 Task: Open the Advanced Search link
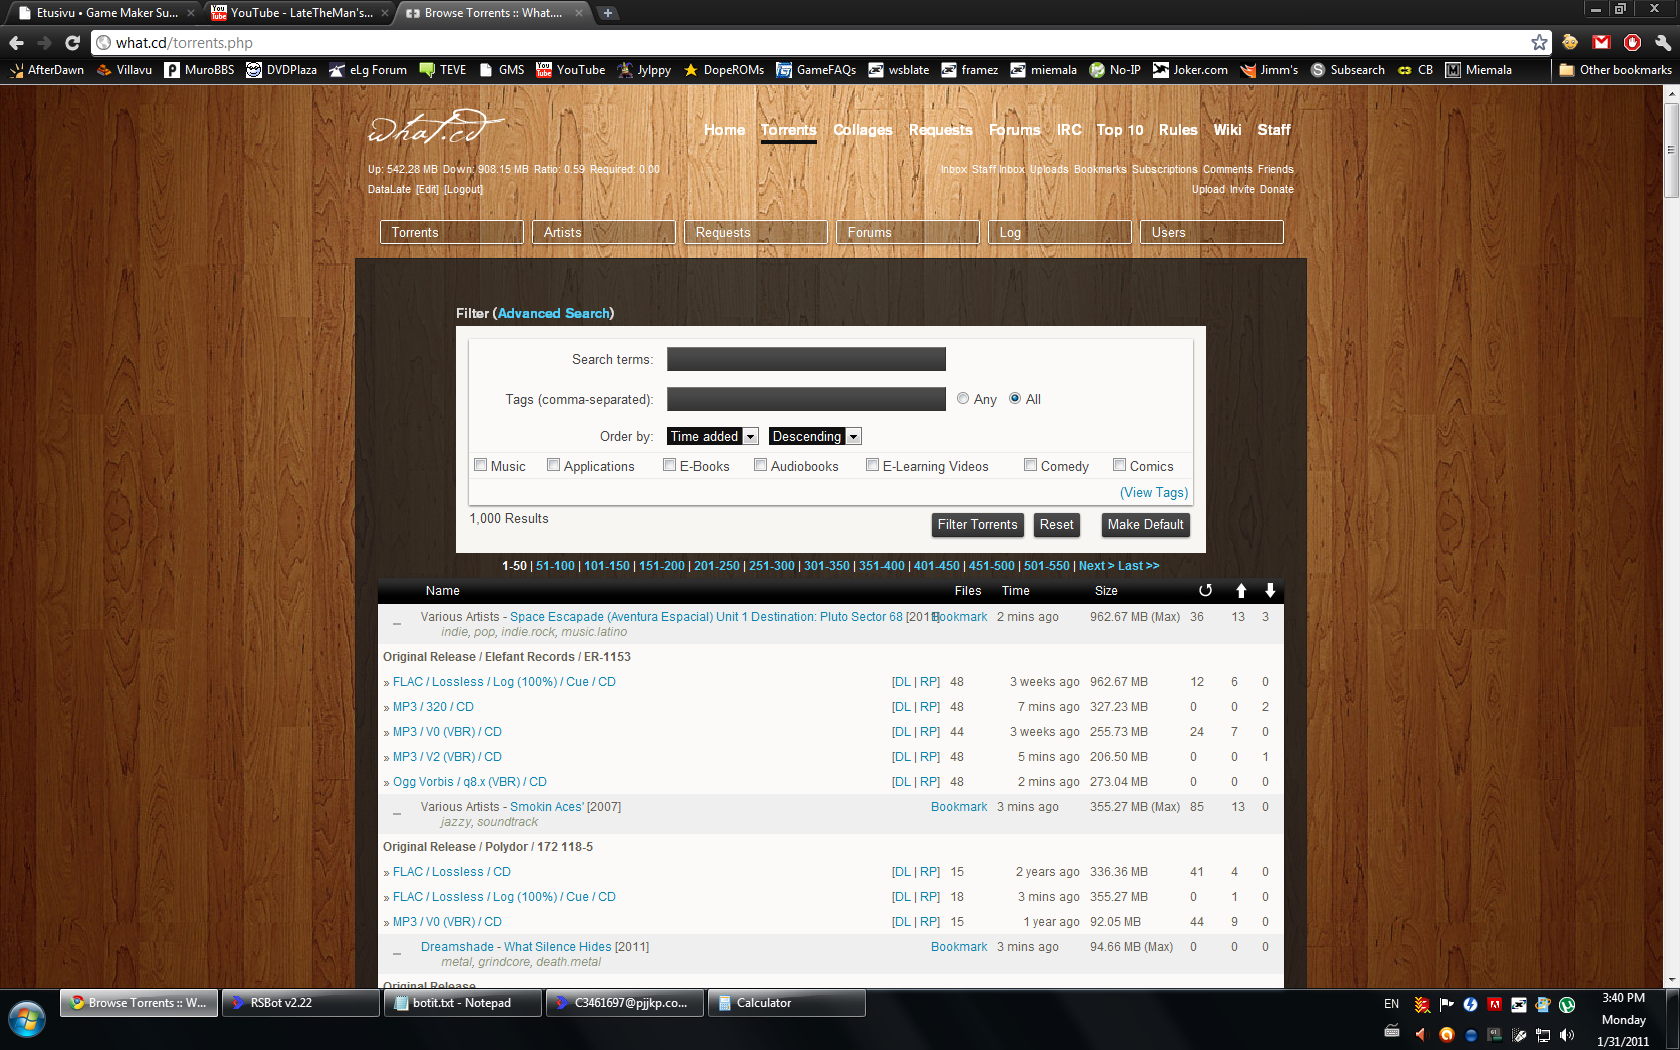click(x=554, y=313)
